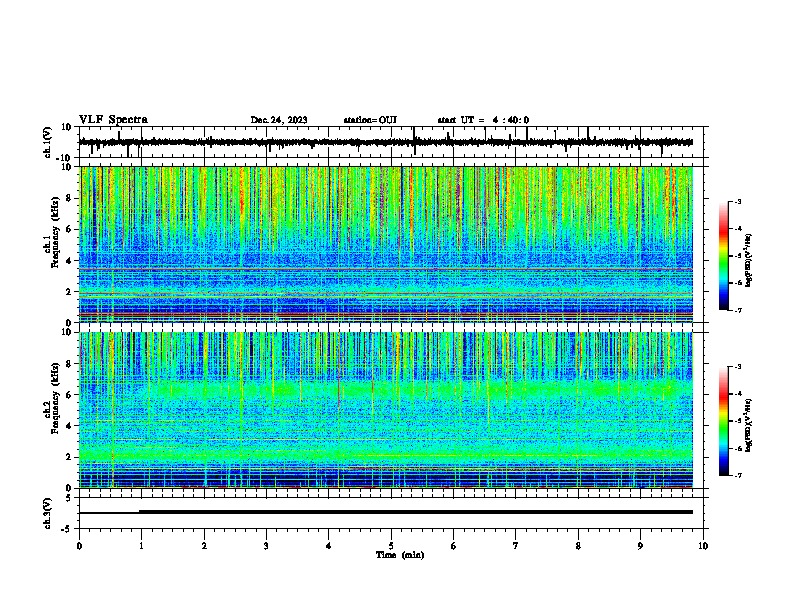The width and height of the screenshot is (792, 612).
Task: Click the time axis tick label "7"
Action: [516, 546]
